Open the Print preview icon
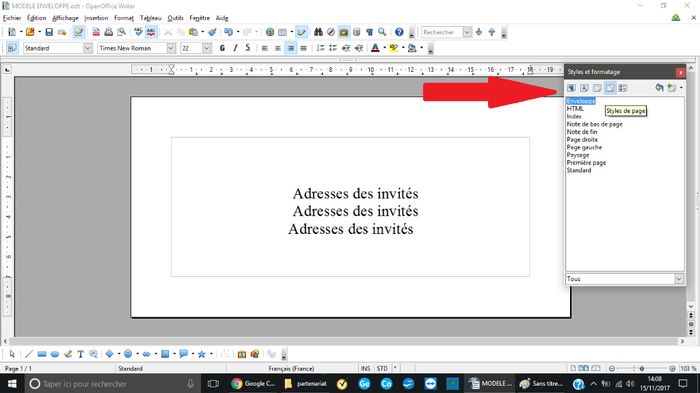 pyautogui.click(x=121, y=32)
